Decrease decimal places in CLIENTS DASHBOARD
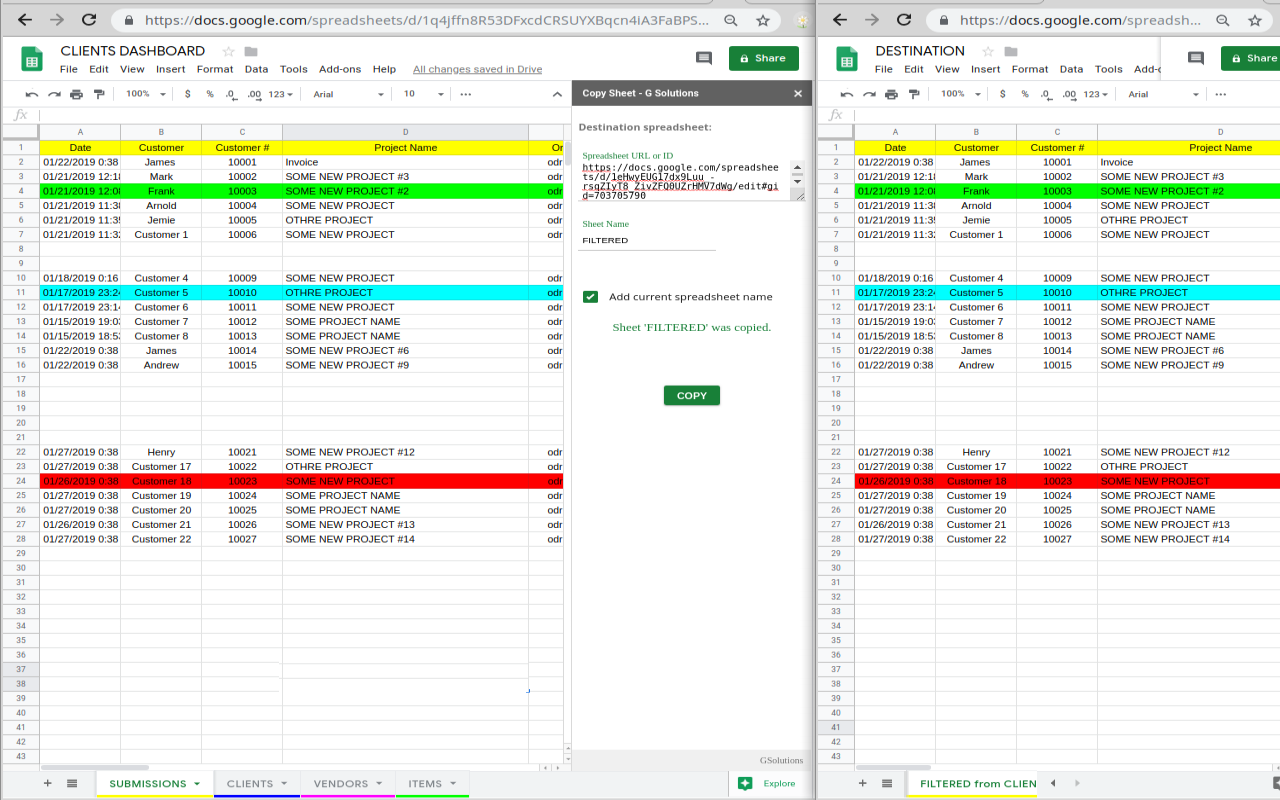 pos(231,94)
